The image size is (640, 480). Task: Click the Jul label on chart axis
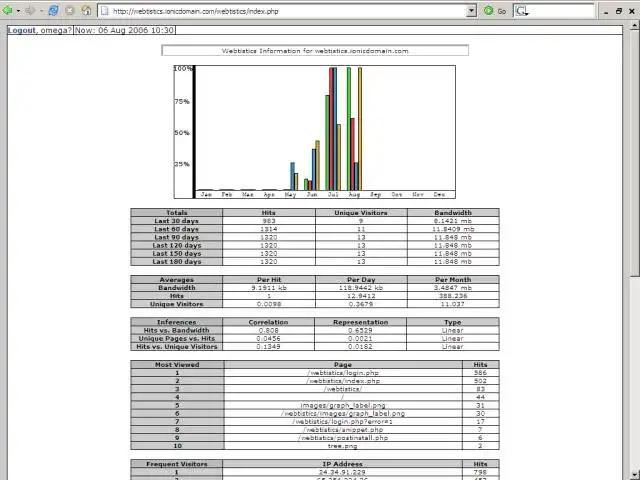click(x=333, y=195)
